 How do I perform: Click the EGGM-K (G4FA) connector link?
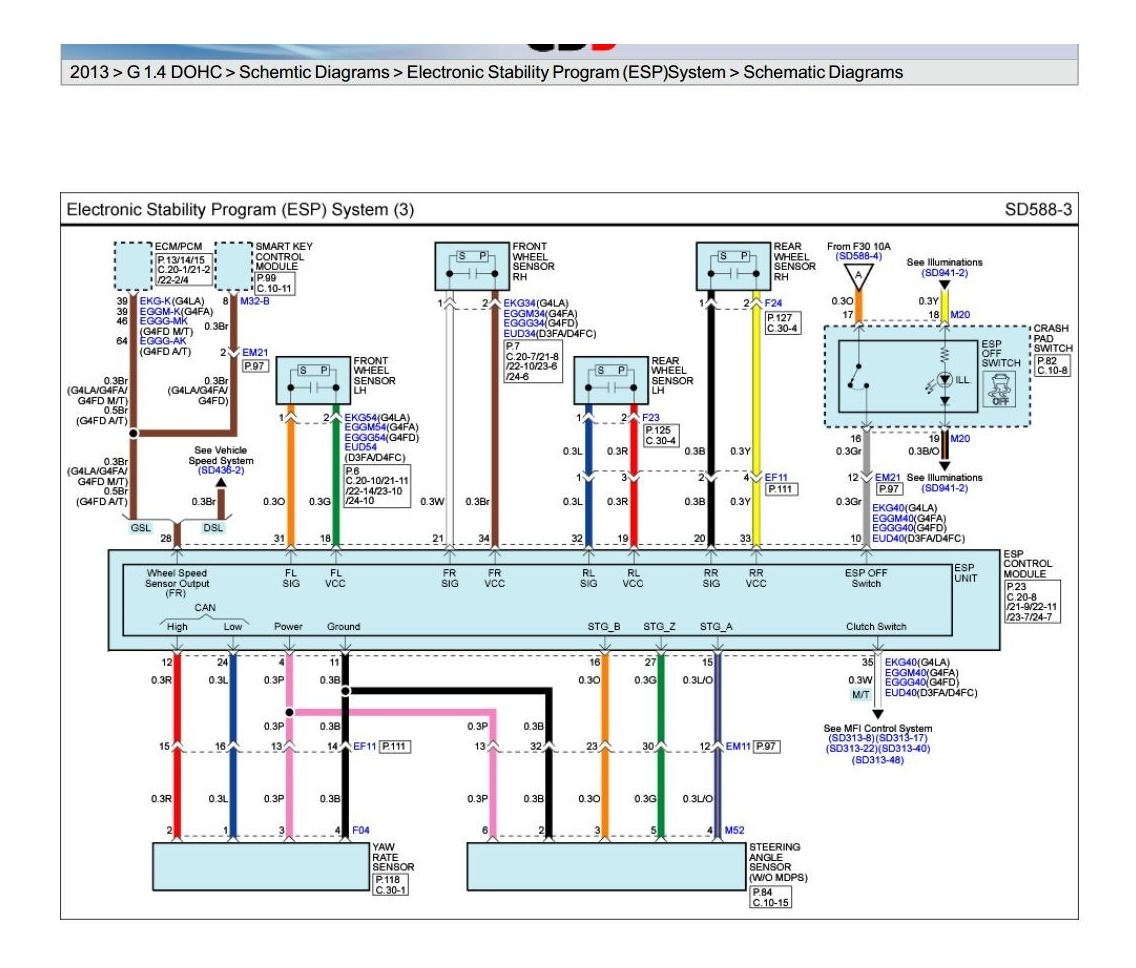[x=160, y=312]
